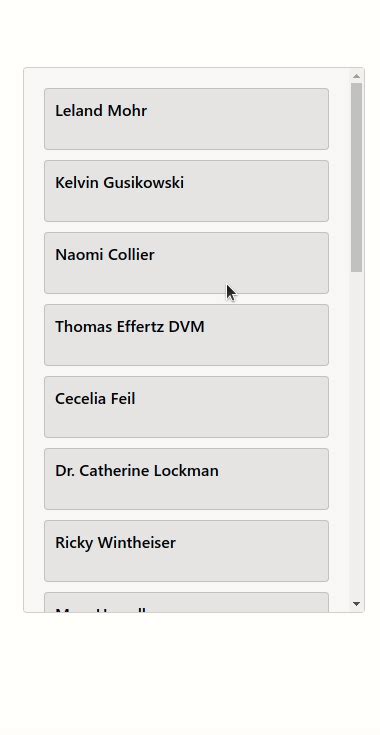Click the scrollbar up arrow icon
The width and height of the screenshot is (380, 735).
(x=356, y=75)
